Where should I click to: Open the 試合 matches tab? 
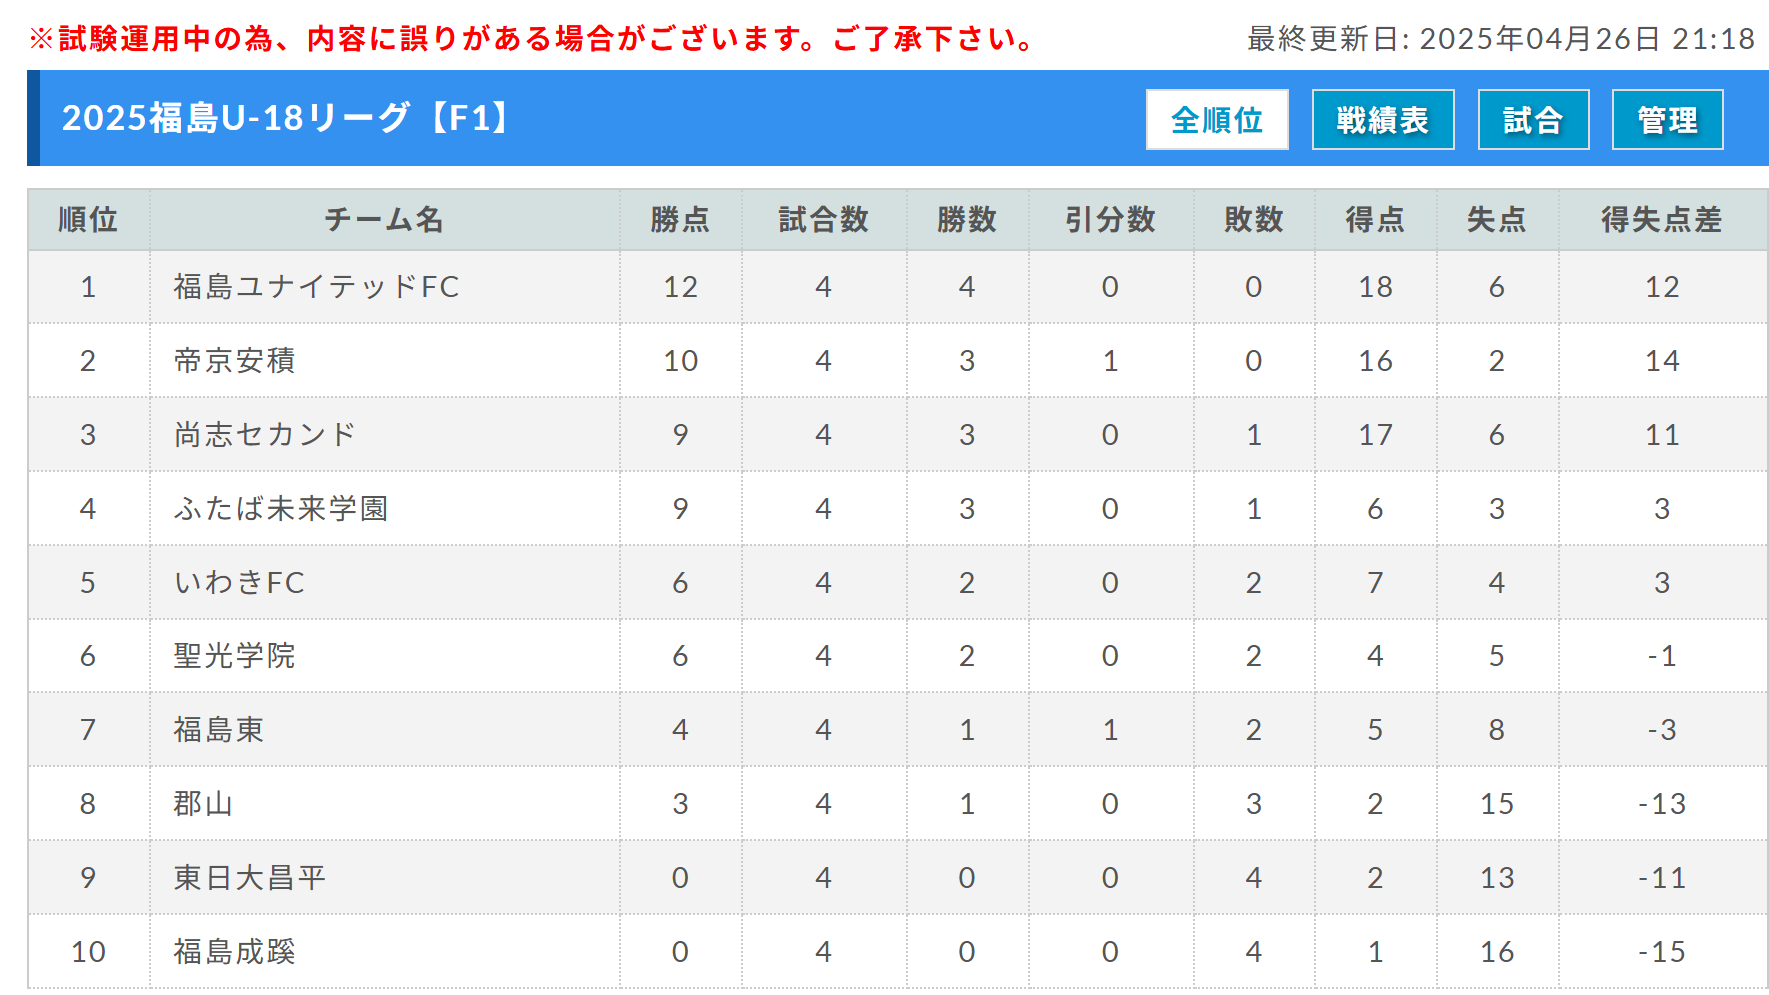(x=1533, y=120)
